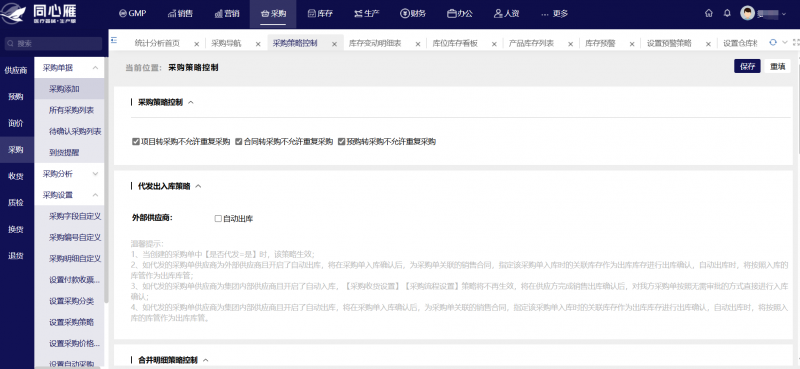The height and width of the screenshot is (369, 800).
Task: Collapse the sidebar with the toggle icon
Action: click(x=114, y=40)
